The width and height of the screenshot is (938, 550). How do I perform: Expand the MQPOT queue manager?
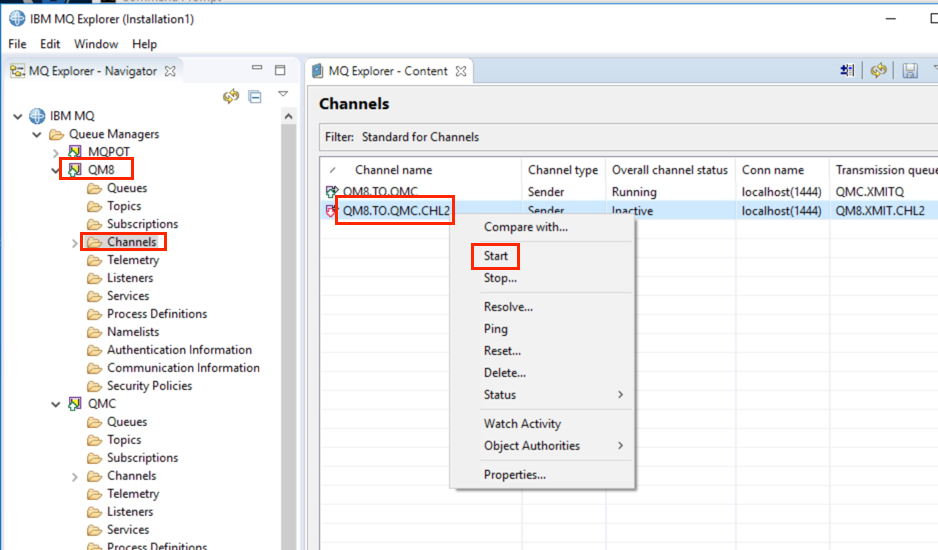pyautogui.click(x=56, y=153)
